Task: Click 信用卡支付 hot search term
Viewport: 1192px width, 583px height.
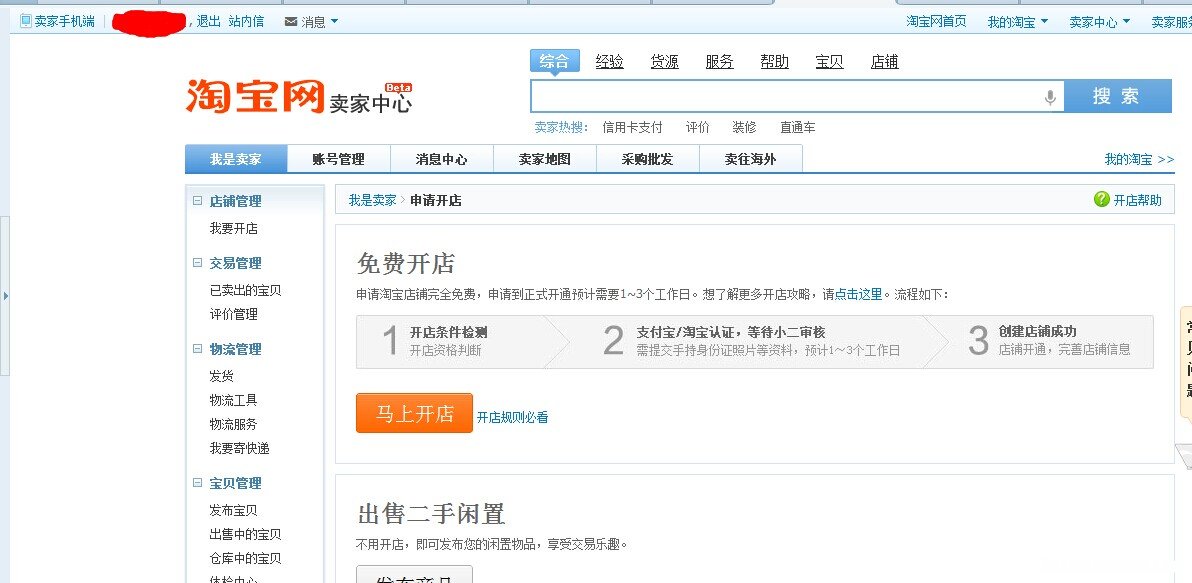Action: [x=632, y=127]
